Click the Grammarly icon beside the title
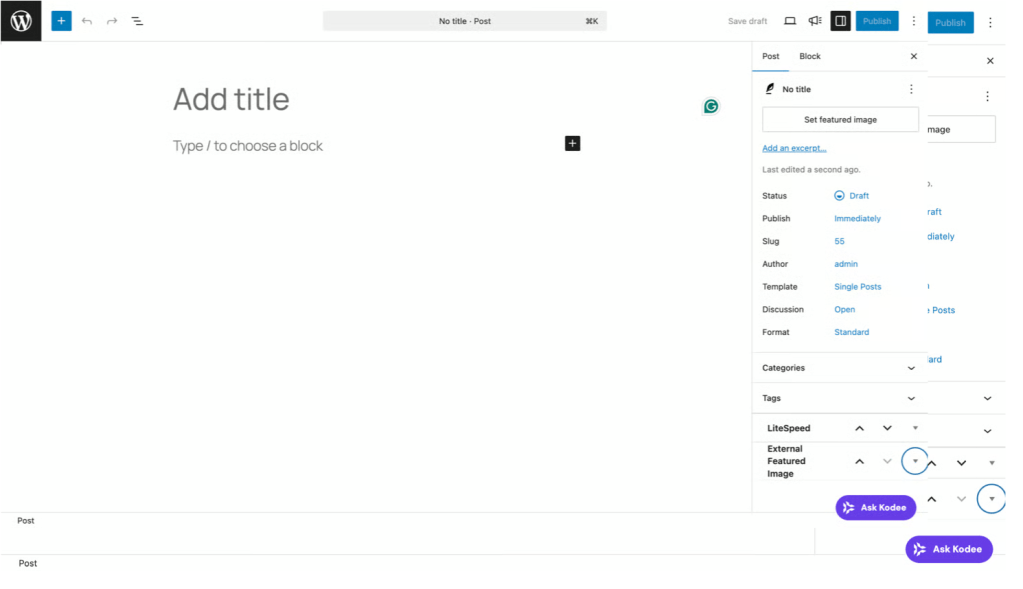 coord(711,106)
